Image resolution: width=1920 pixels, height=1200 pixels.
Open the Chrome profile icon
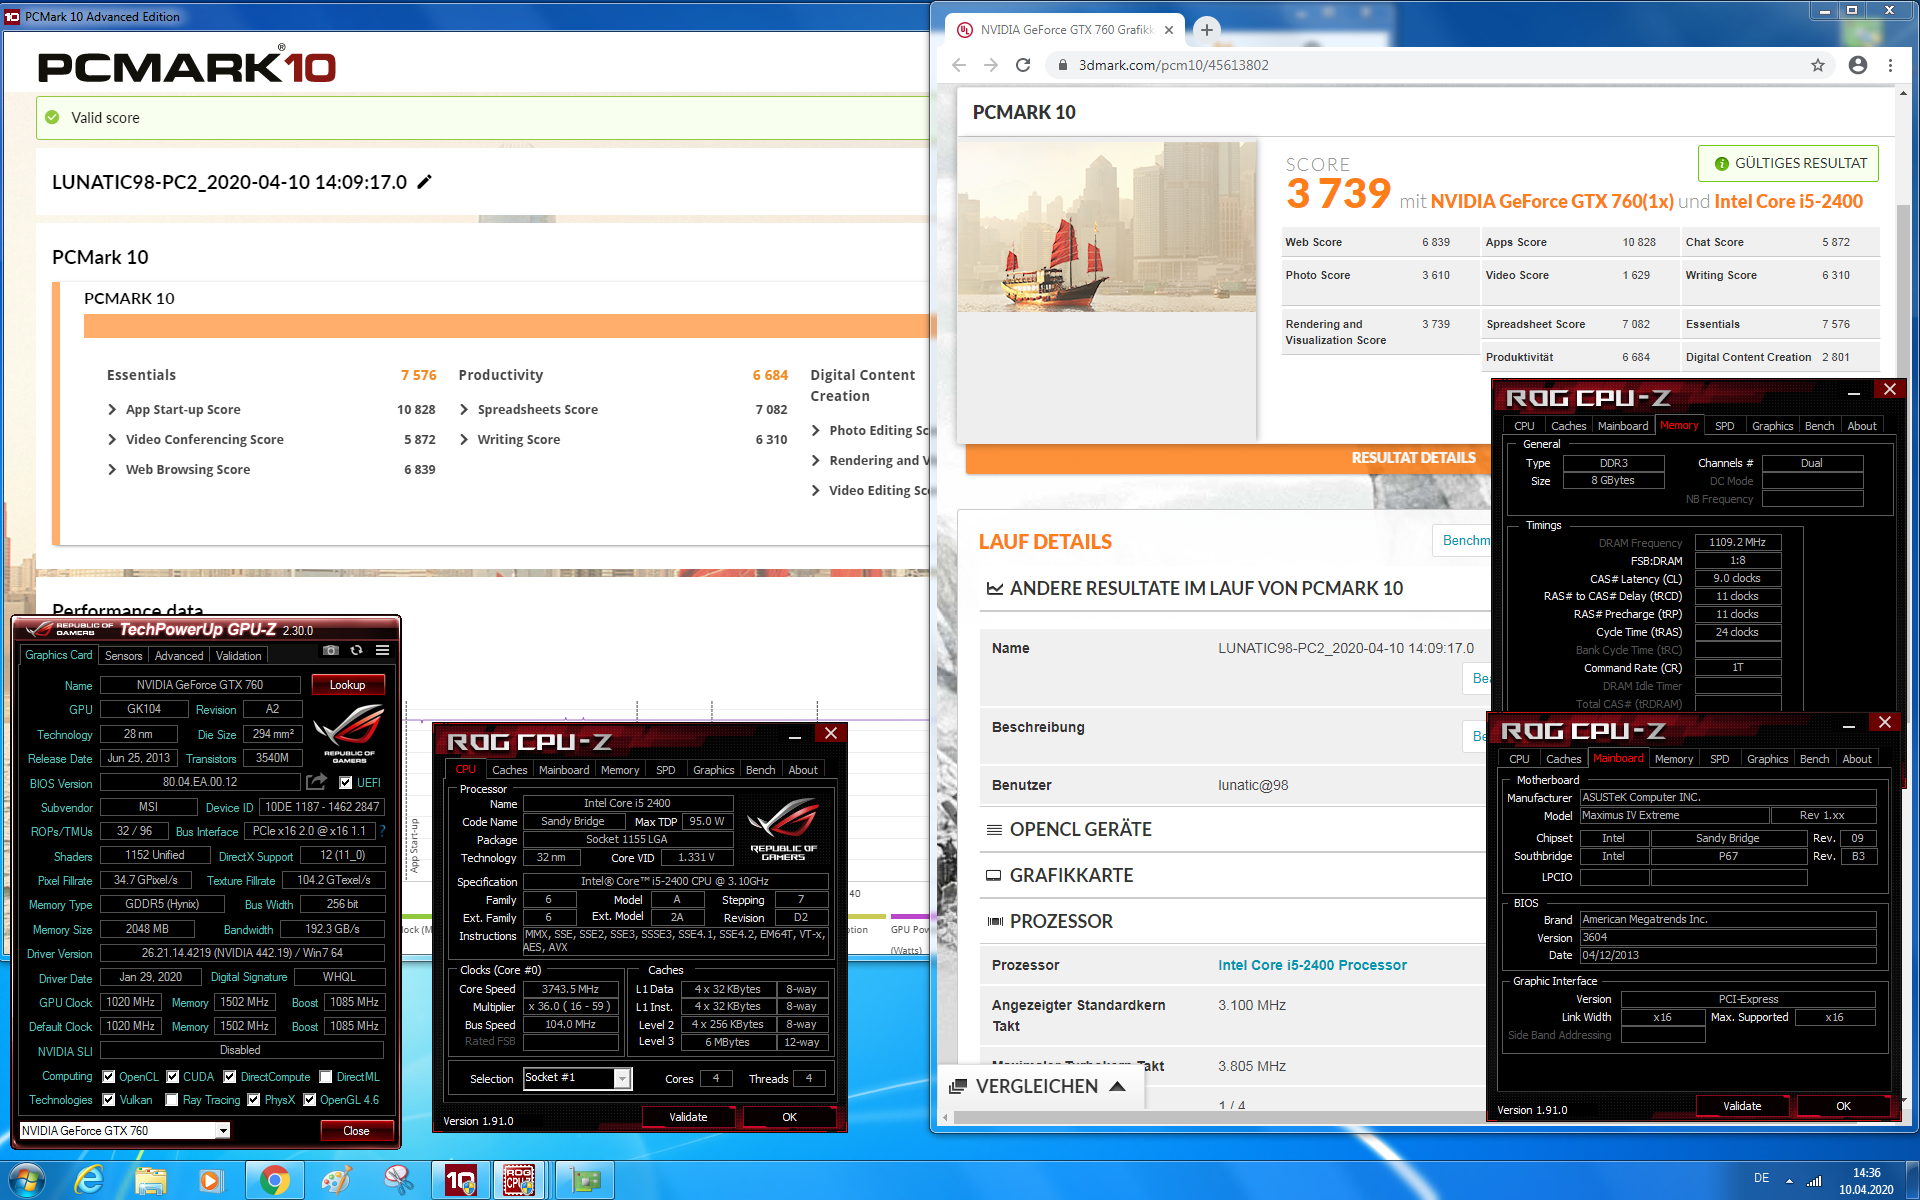tap(1857, 65)
